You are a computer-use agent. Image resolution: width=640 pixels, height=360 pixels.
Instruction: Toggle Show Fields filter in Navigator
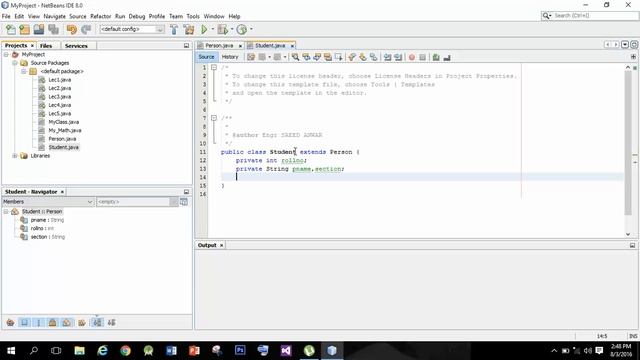point(24,322)
